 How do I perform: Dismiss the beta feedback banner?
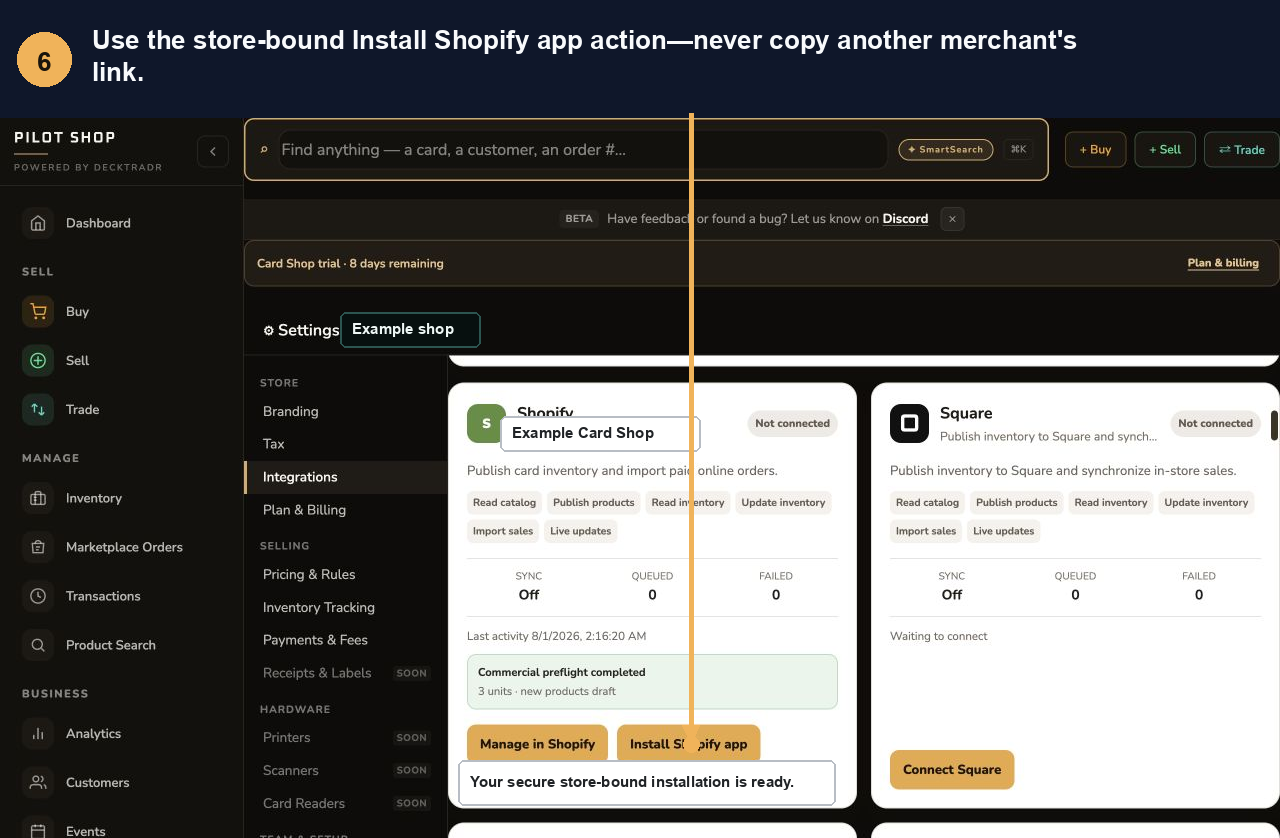pyautogui.click(x=952, y=219)
